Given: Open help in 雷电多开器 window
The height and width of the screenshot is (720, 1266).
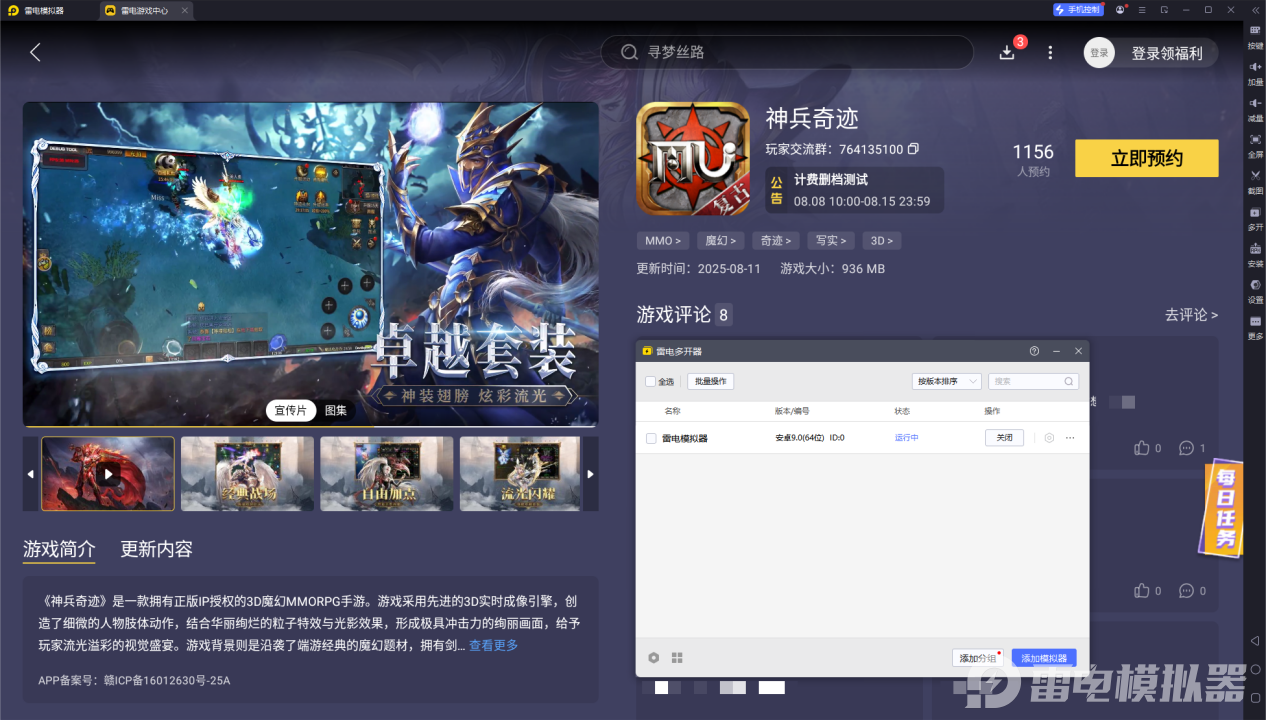Looking at the screenshot, I should coord(1034,351).
